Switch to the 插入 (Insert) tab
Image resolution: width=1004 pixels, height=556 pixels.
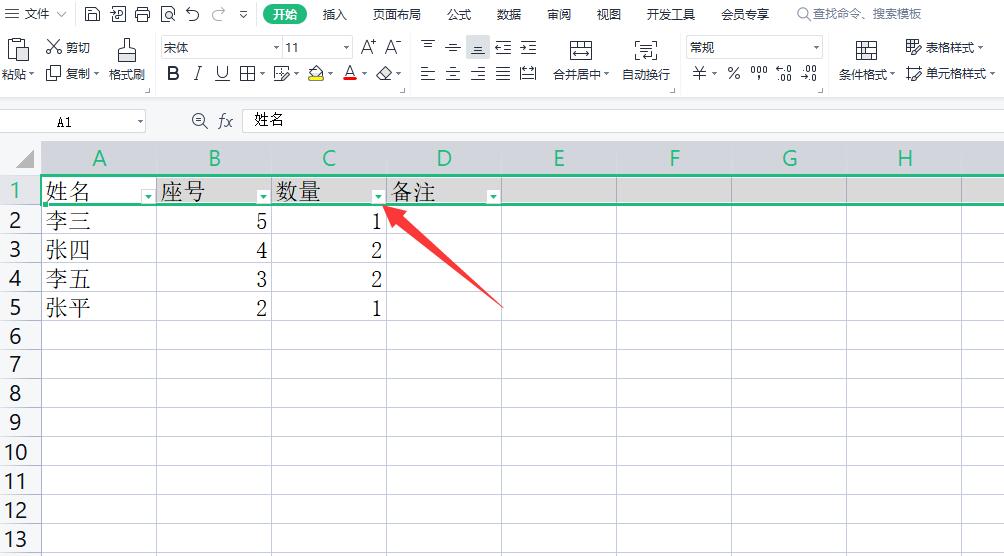tap(335, 14)
